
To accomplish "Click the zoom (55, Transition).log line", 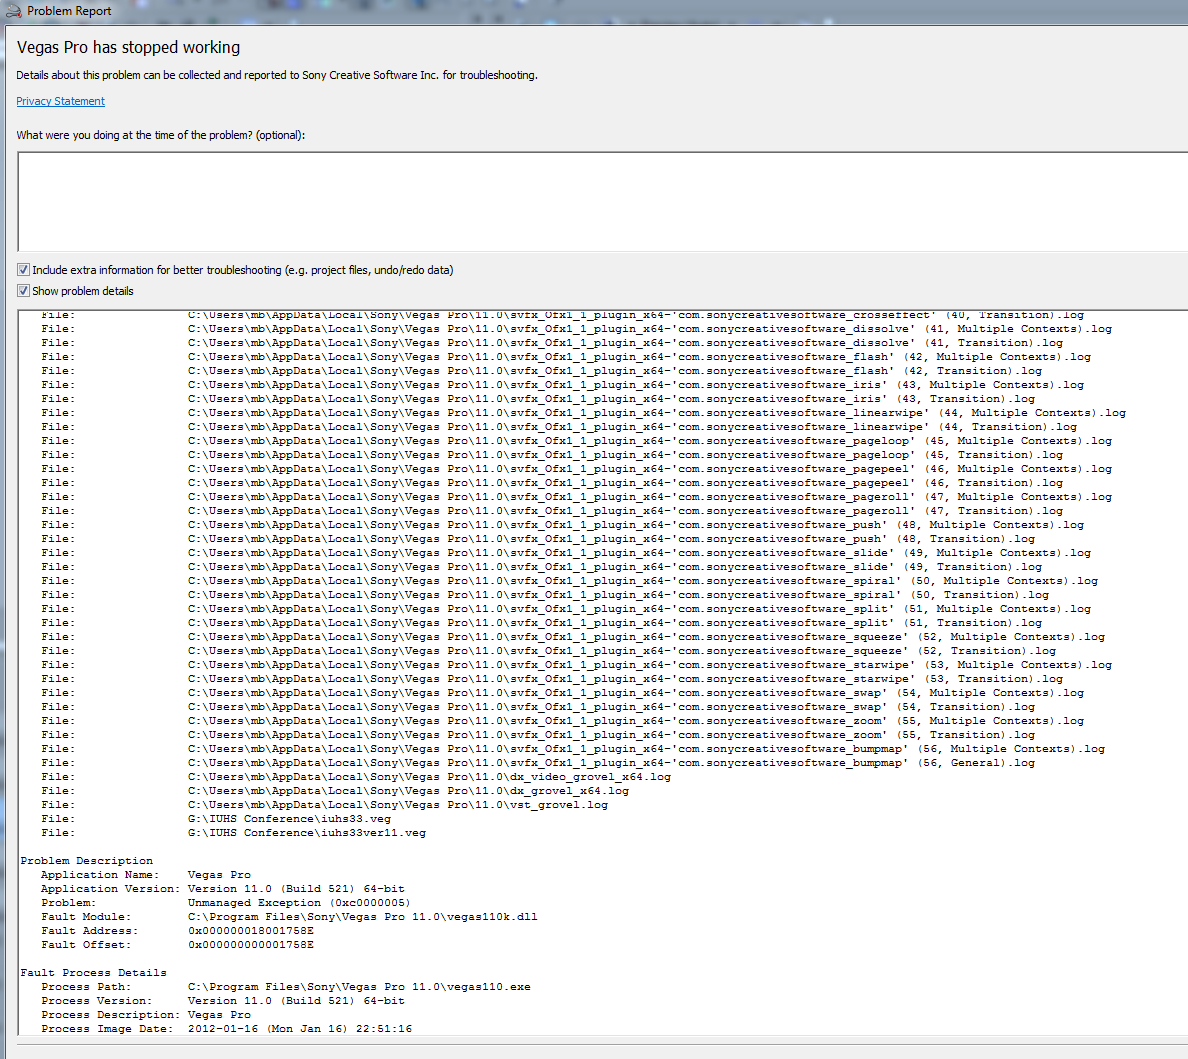I will tap(538, 735).
